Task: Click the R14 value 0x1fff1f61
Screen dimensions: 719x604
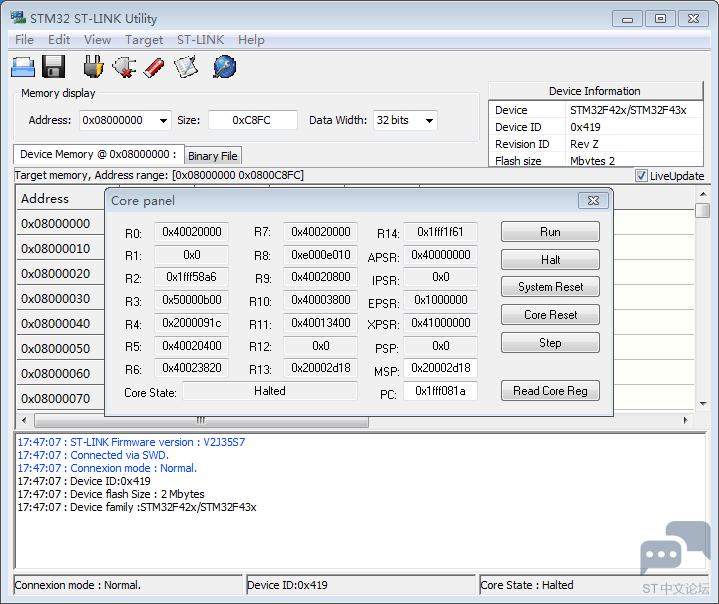Action: 440,232
